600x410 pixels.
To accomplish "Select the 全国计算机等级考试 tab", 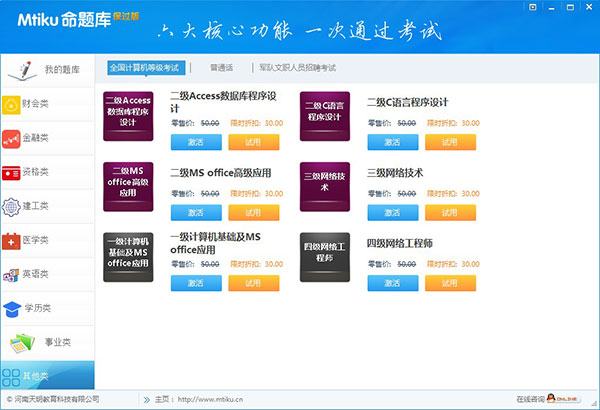I will coord(145,68).
